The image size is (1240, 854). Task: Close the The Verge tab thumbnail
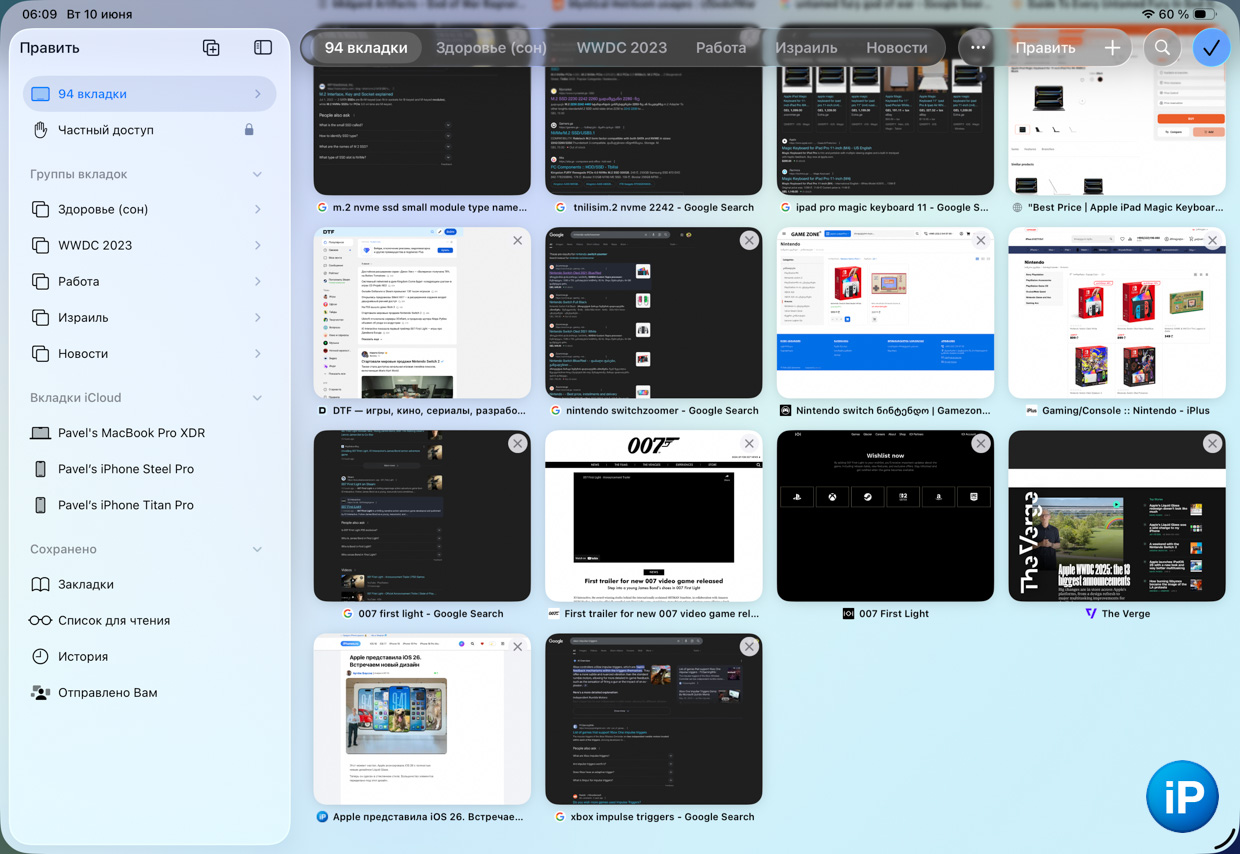point(1212,444)
